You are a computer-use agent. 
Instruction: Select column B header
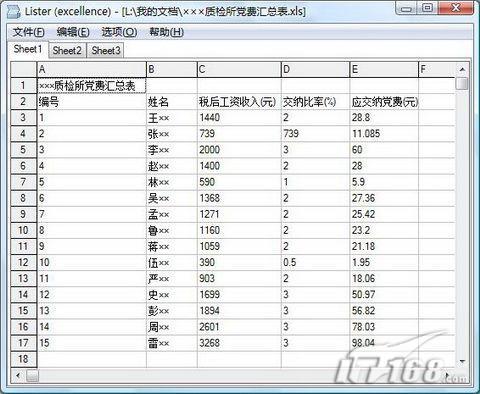click(x=172, y=69)
